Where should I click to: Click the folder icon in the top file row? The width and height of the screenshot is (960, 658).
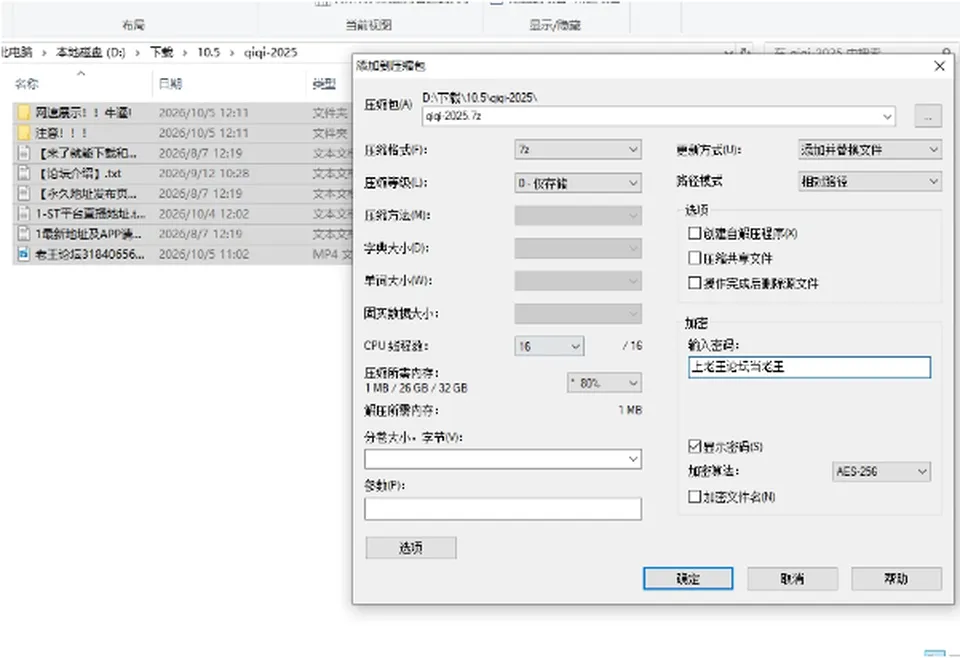(x=24, y=113)
